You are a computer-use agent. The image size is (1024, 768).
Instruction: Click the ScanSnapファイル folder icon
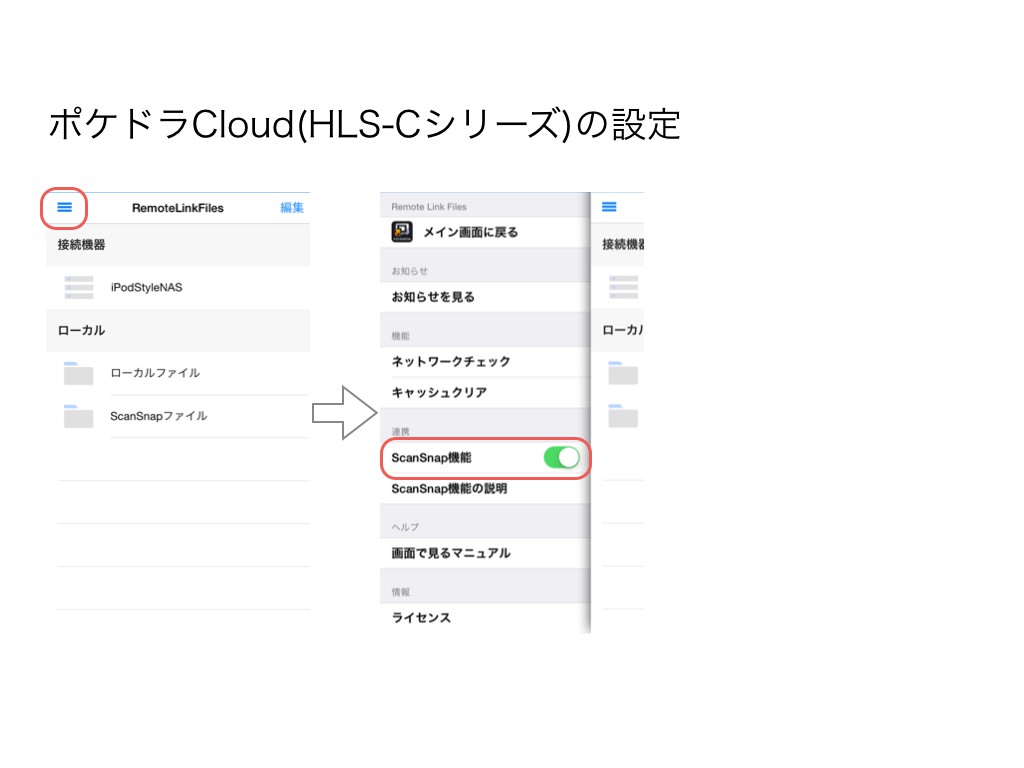pyautogui.click(x=78, y=416)
